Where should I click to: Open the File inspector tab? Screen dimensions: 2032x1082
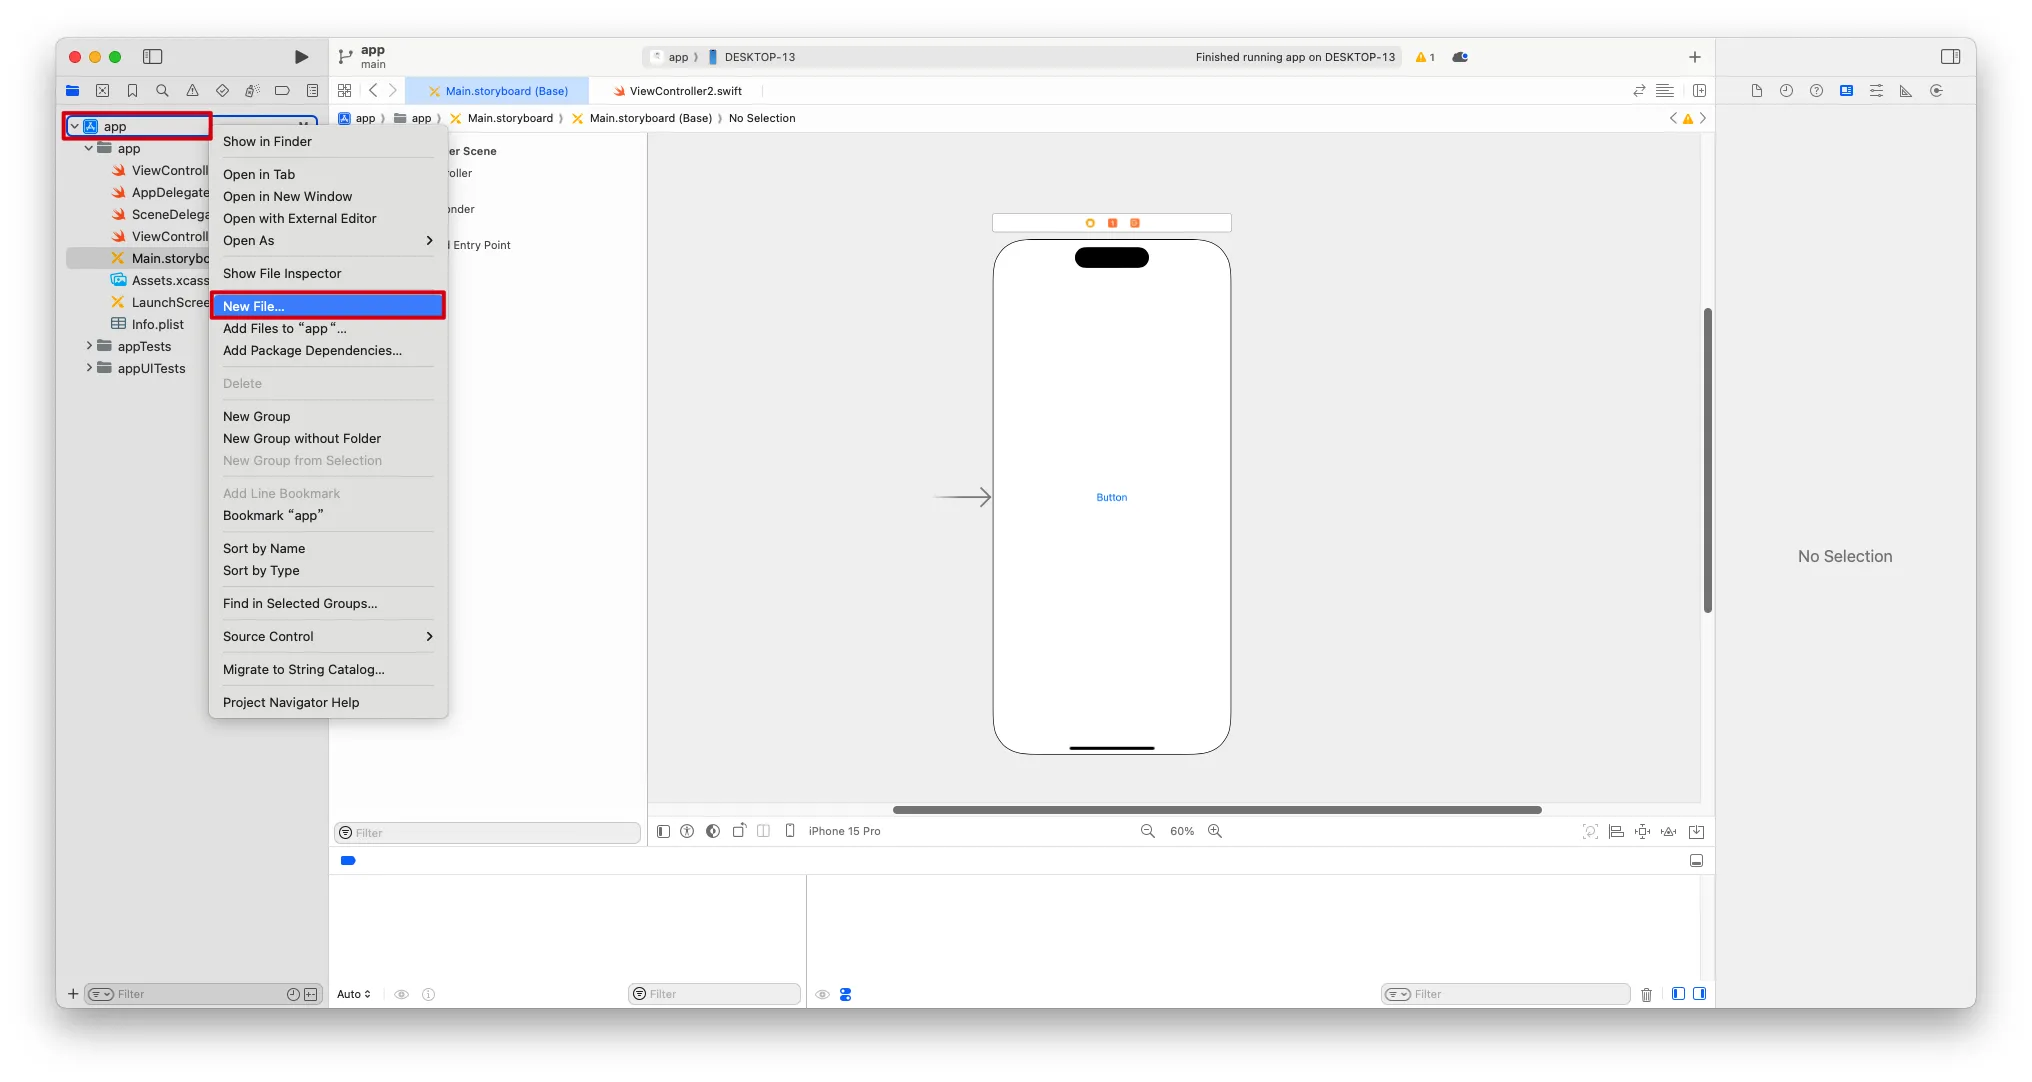point(1756,91)
